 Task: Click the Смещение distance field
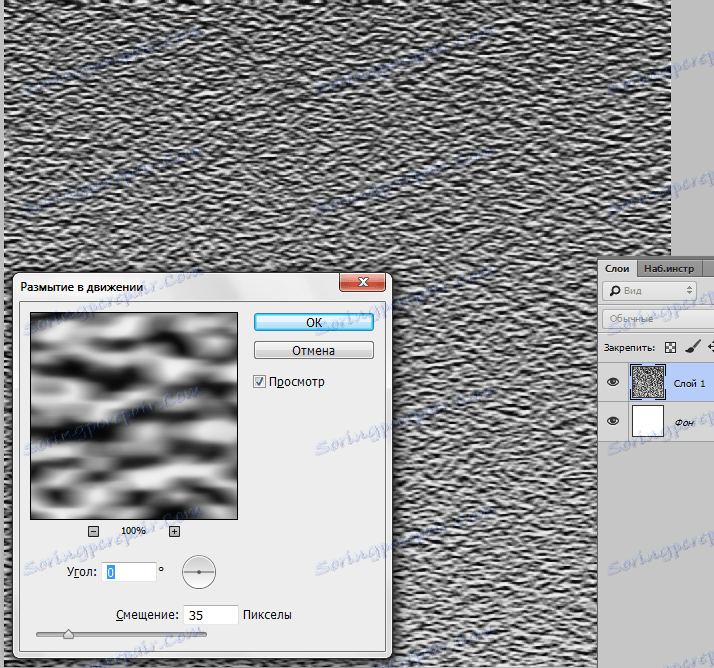(210, 615)
